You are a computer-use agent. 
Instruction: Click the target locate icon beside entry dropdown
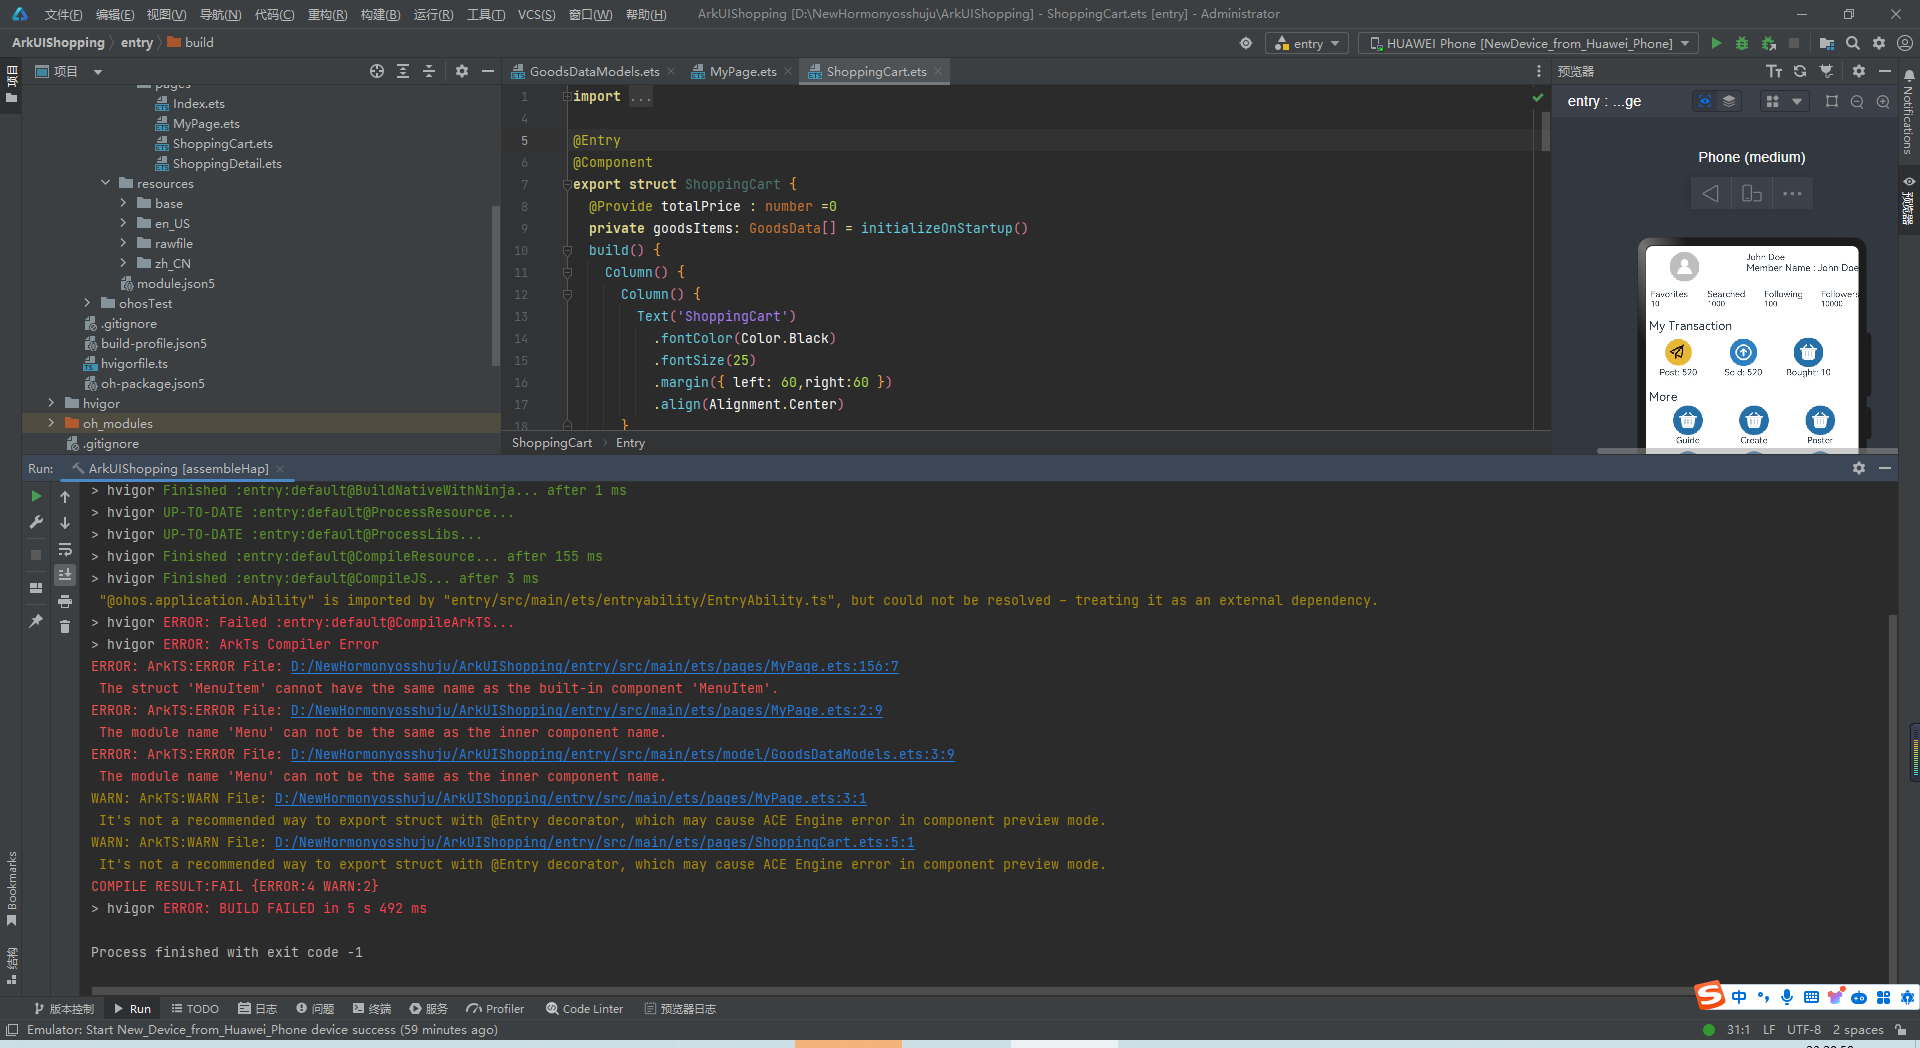[1246, 43]
